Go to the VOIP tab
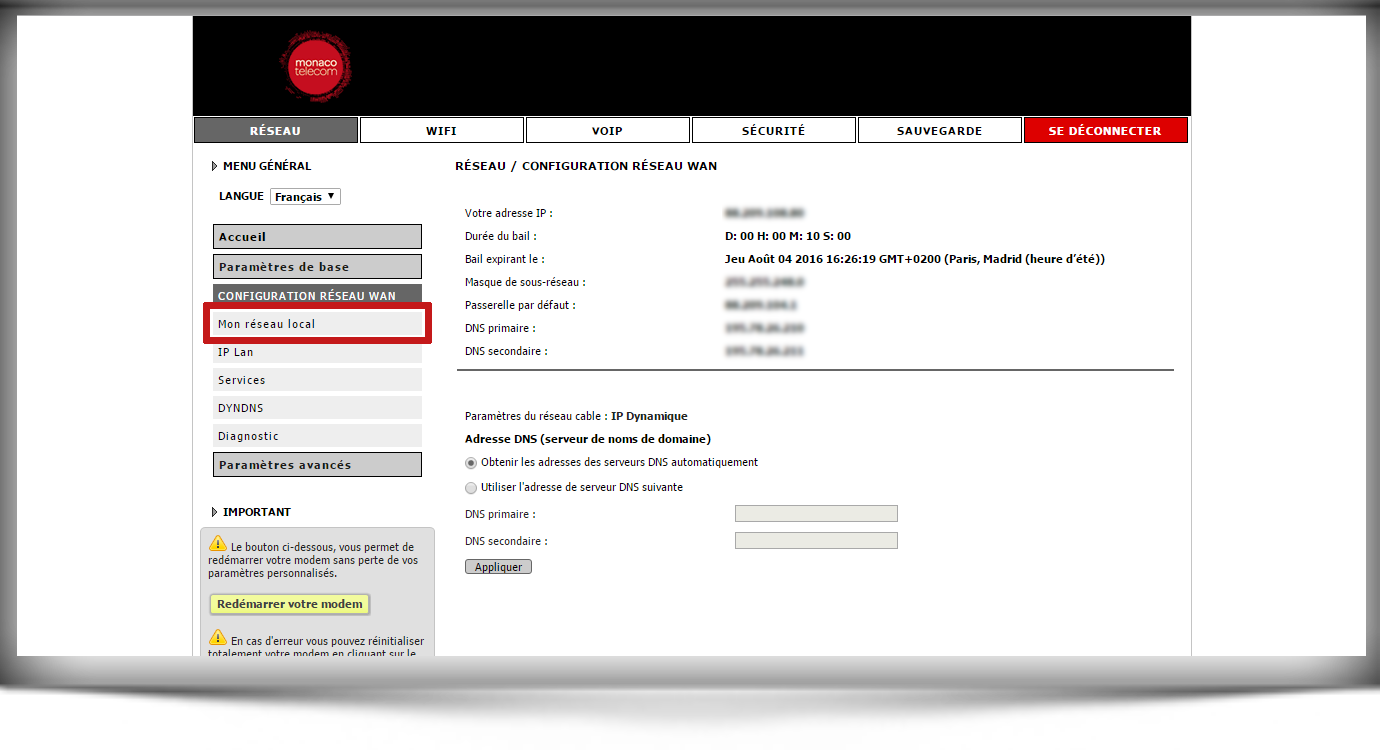This screenshot has height=750, width=1380. coord(608,130)
